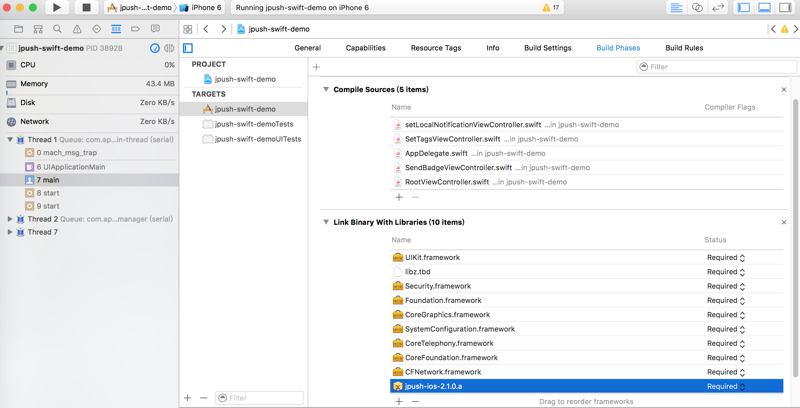
Task: Run the project with the Play button
Action: (57, 8)
